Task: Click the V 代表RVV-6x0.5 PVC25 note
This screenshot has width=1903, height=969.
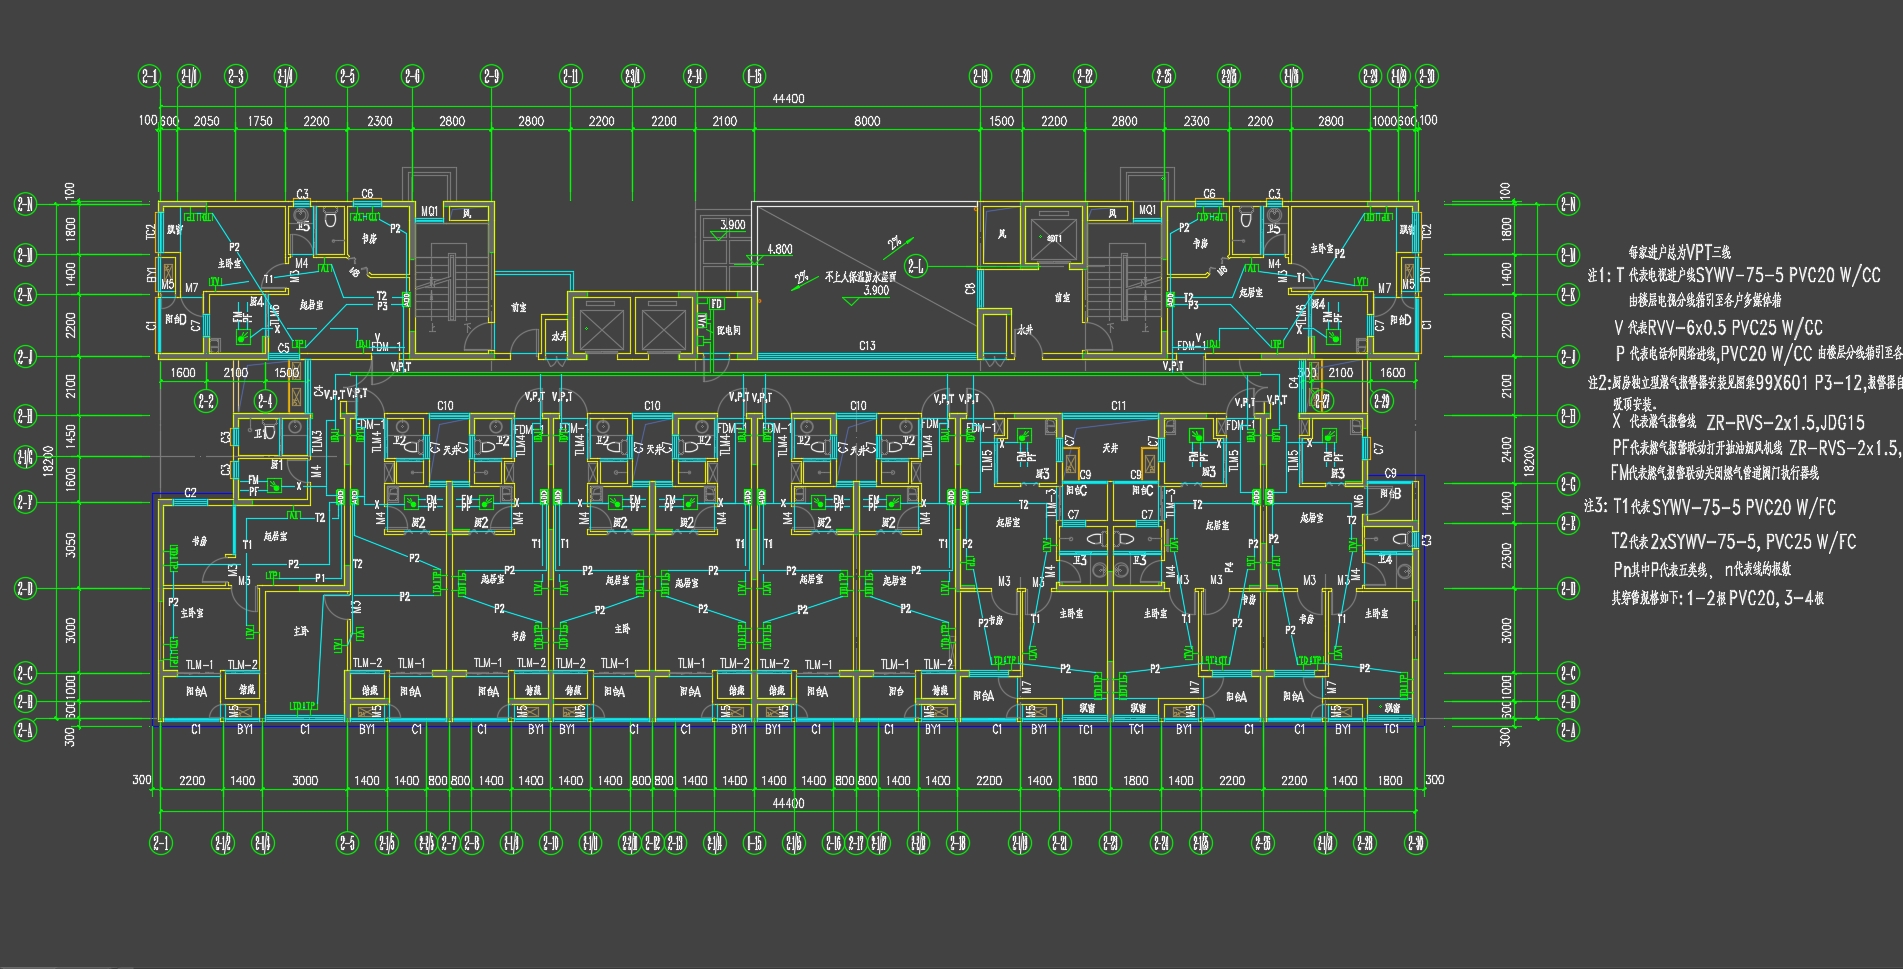Action: 1718,327
